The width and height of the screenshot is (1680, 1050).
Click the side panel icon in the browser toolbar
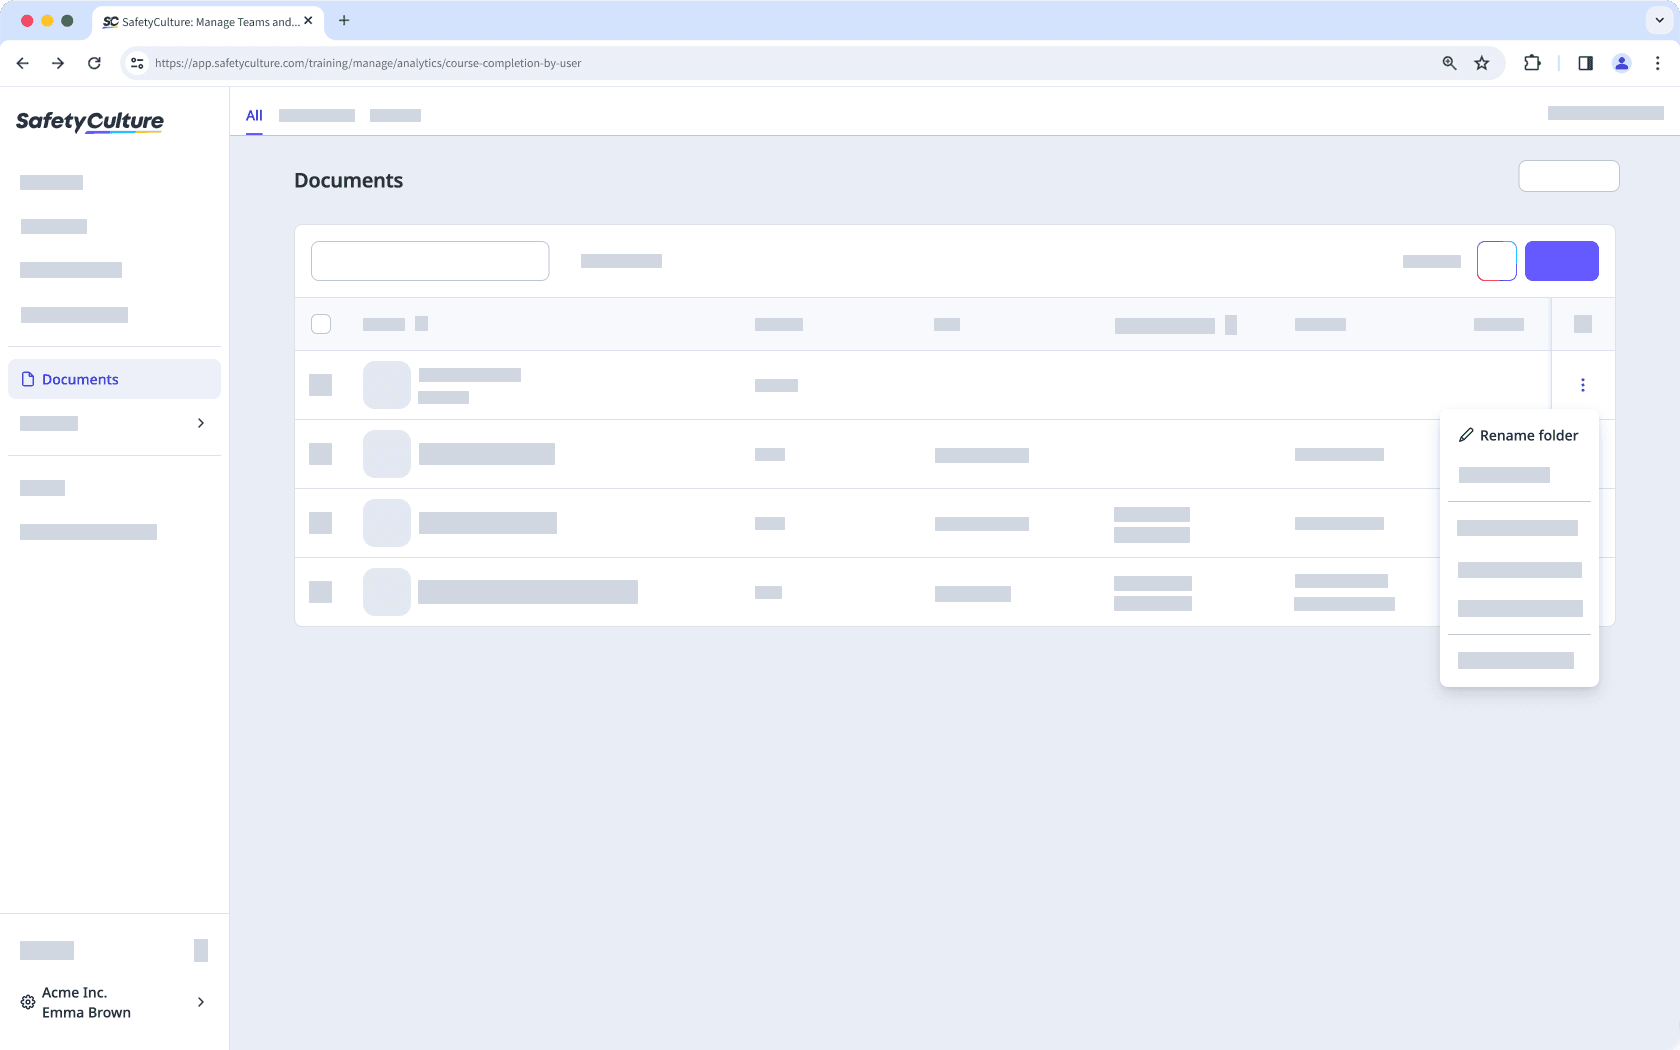click(1584, 62)
